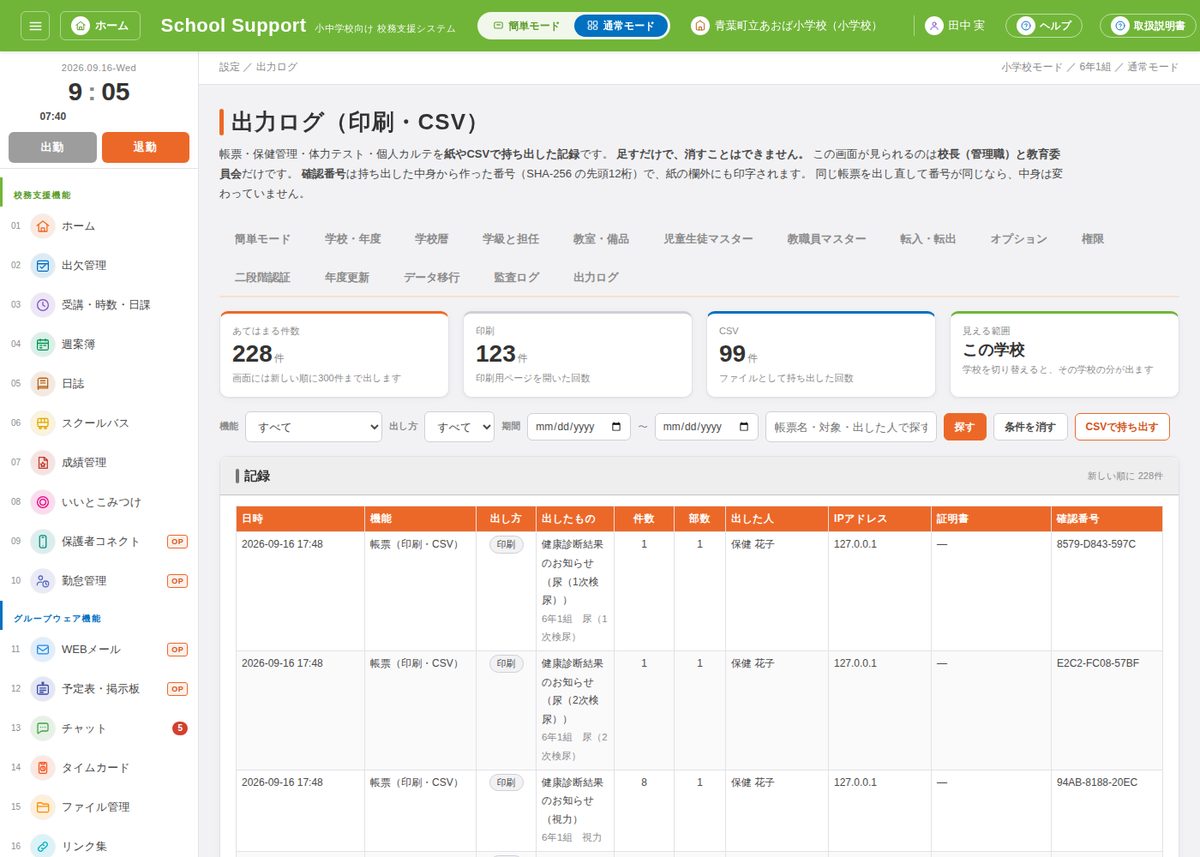Click the 帳票名・対象 search field

851,427
